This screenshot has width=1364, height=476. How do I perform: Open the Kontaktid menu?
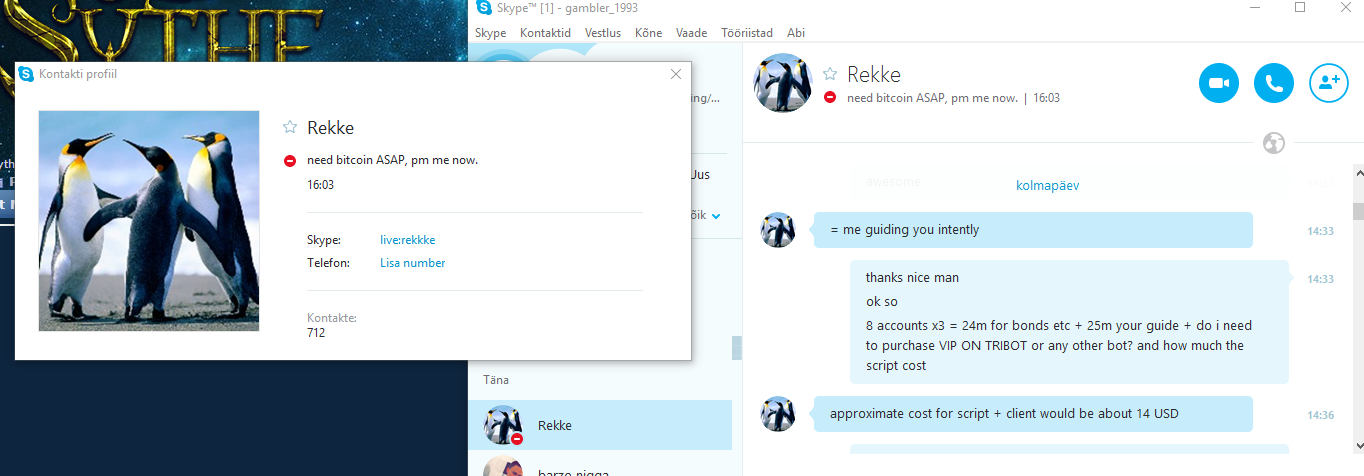coord(545,33)
